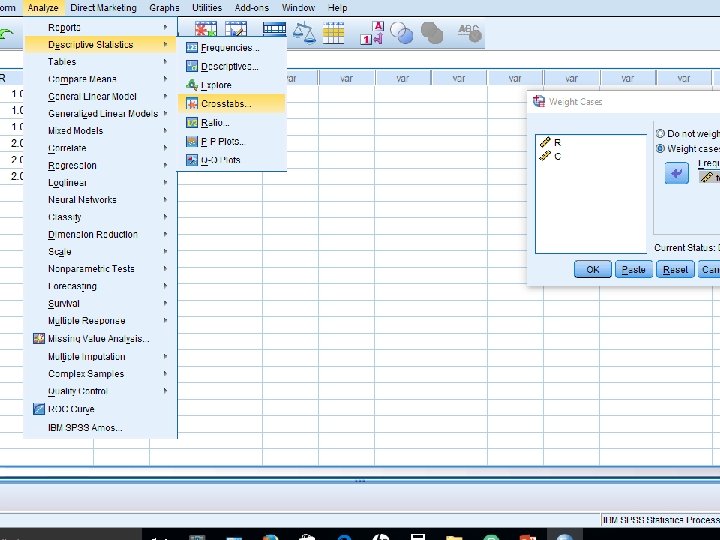Open the Quality Control submenu
Screen dimensions: 720x540
(100, 391)
